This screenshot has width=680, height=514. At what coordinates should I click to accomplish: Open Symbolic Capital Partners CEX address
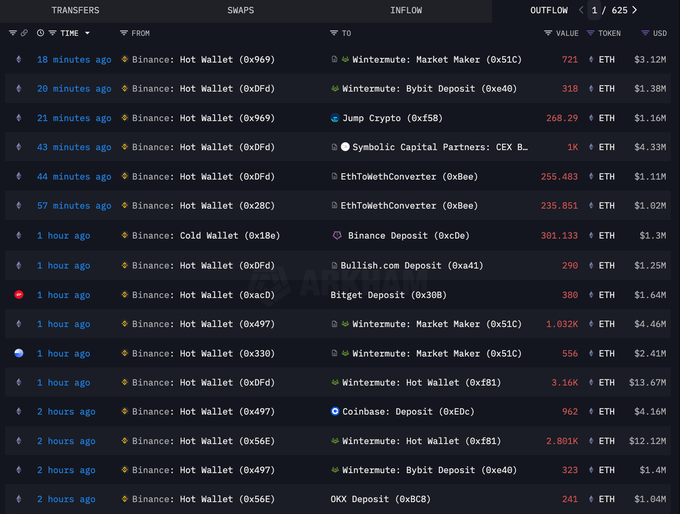point(440,147)
